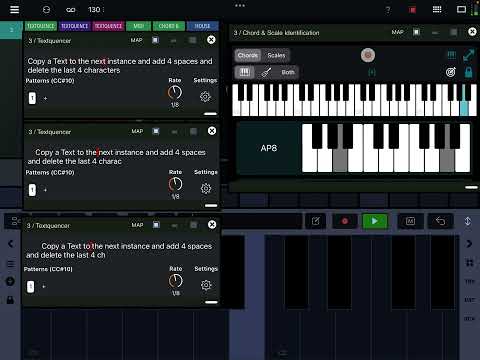Select the purple TEXTQUENCE tab
480x360 pixels.
pos(75,26)
